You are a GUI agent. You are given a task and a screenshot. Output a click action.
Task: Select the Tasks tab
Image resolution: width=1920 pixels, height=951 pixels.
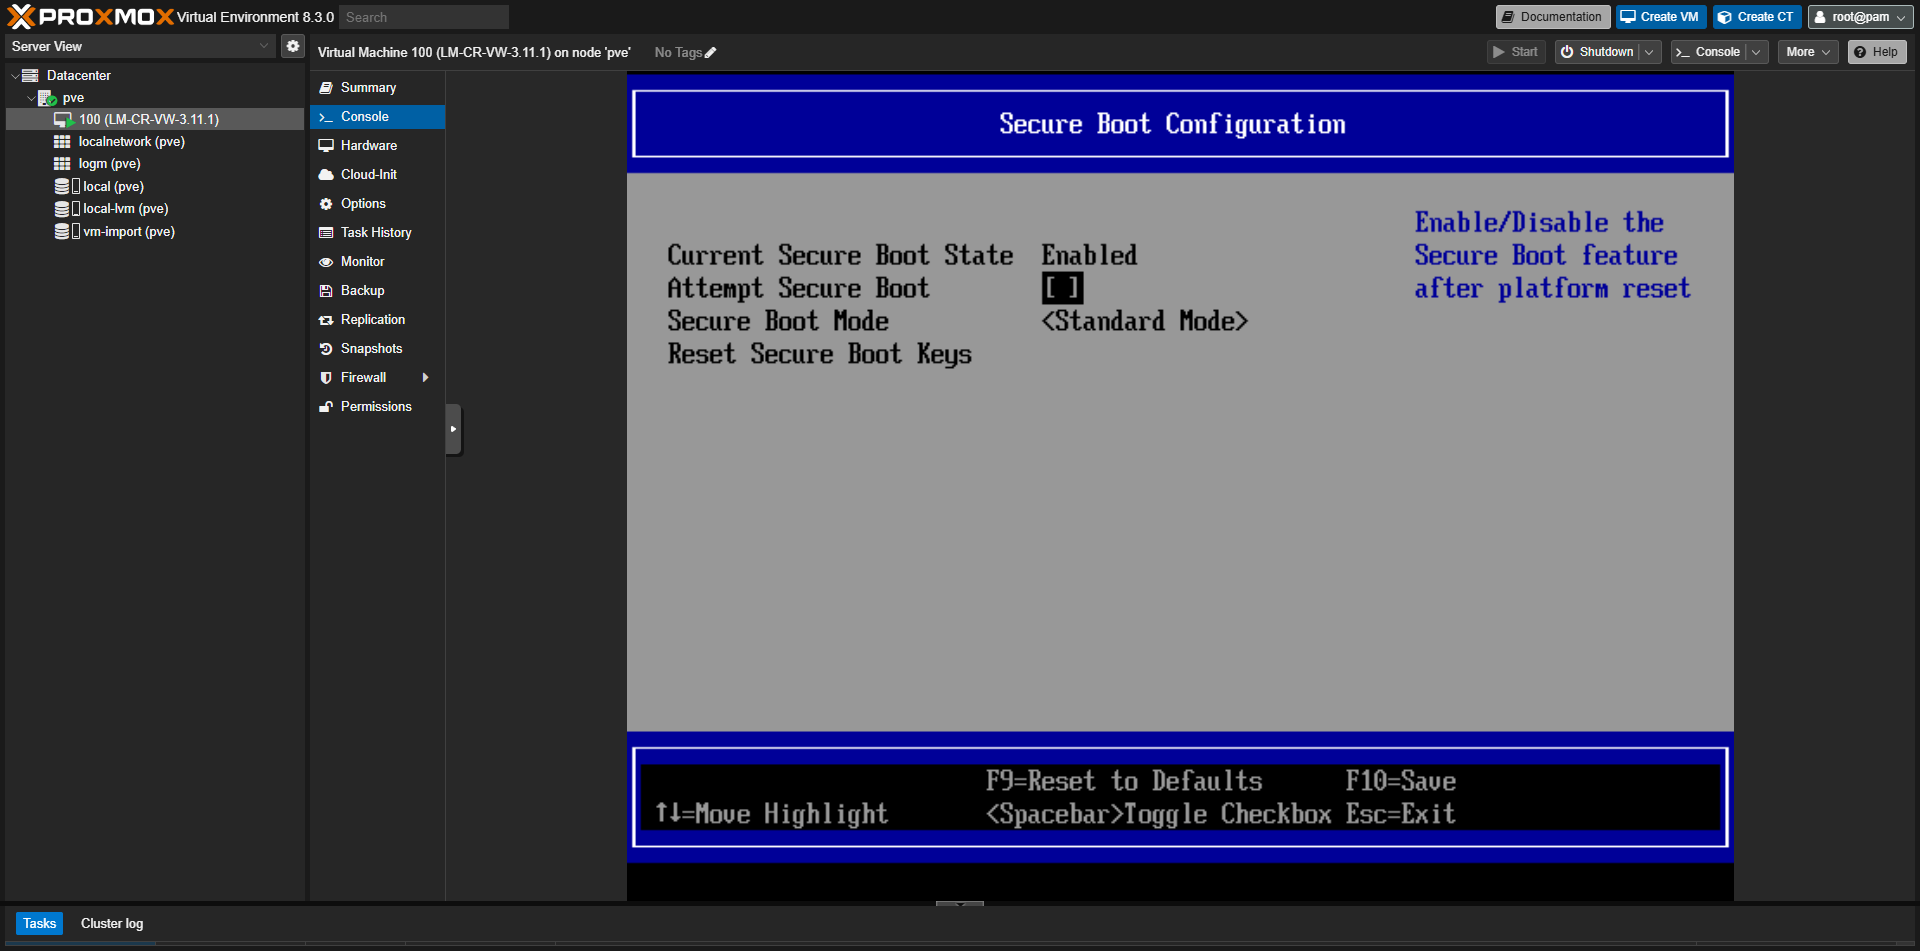[39, 923]
